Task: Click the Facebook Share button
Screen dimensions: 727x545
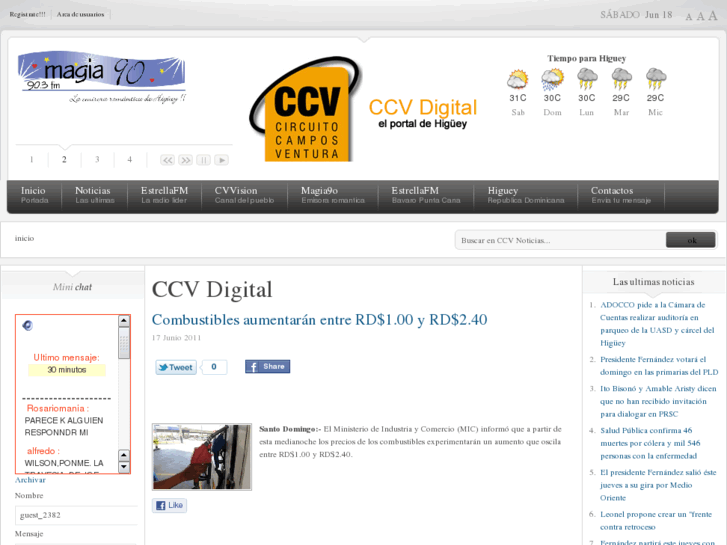Action: [268, 366]
